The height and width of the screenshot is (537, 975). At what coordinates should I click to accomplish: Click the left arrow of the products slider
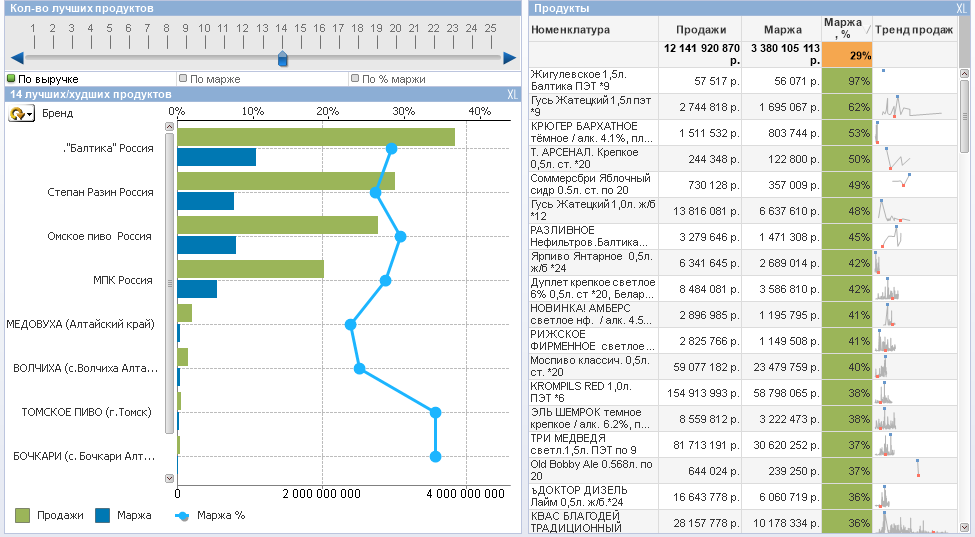click(17, 58)
